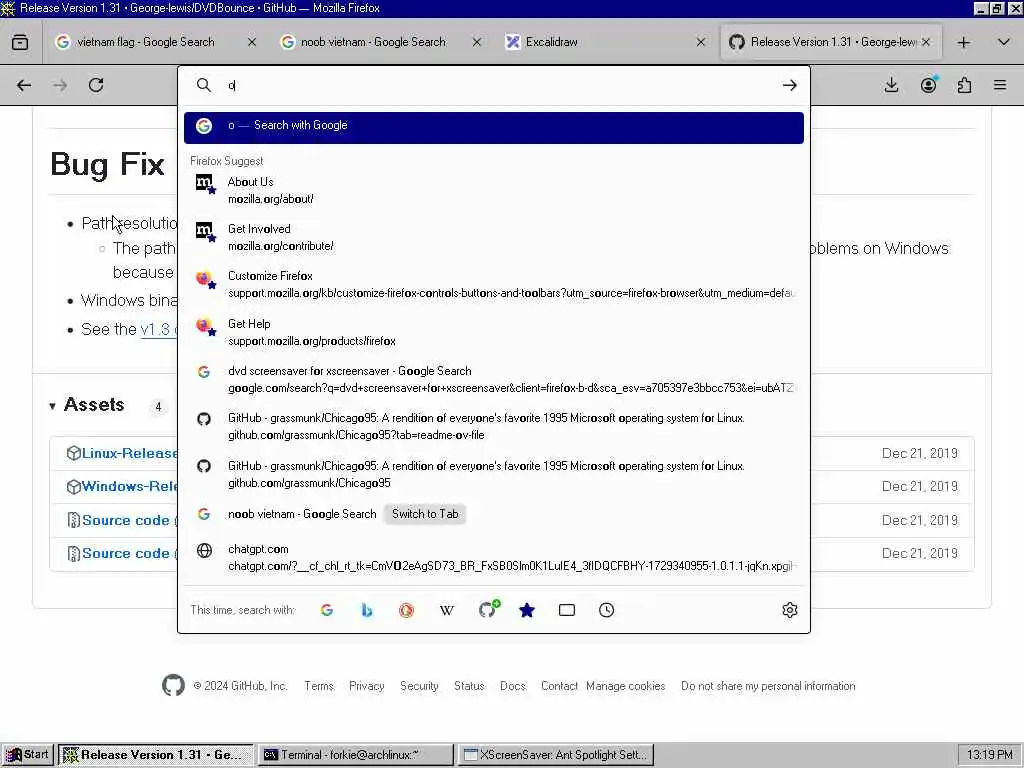Search this time with Google
The width and height of the screenshot is (1024, 768).
(x=327, y=610)
